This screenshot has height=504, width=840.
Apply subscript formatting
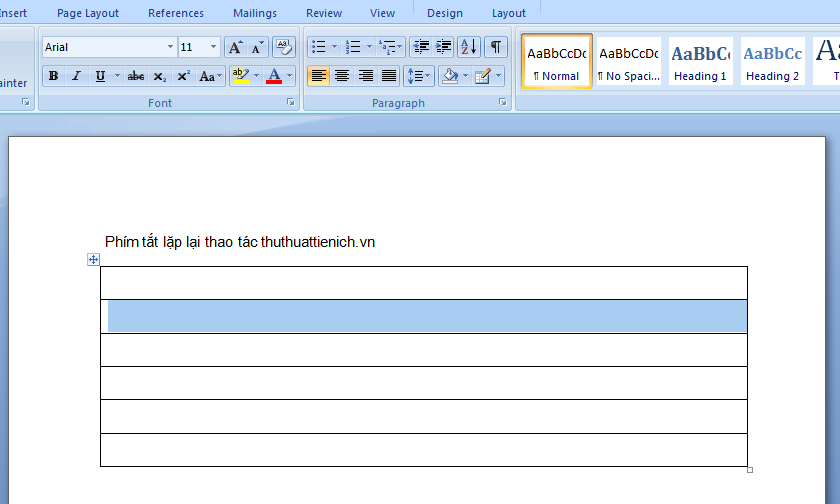[160, 76]
